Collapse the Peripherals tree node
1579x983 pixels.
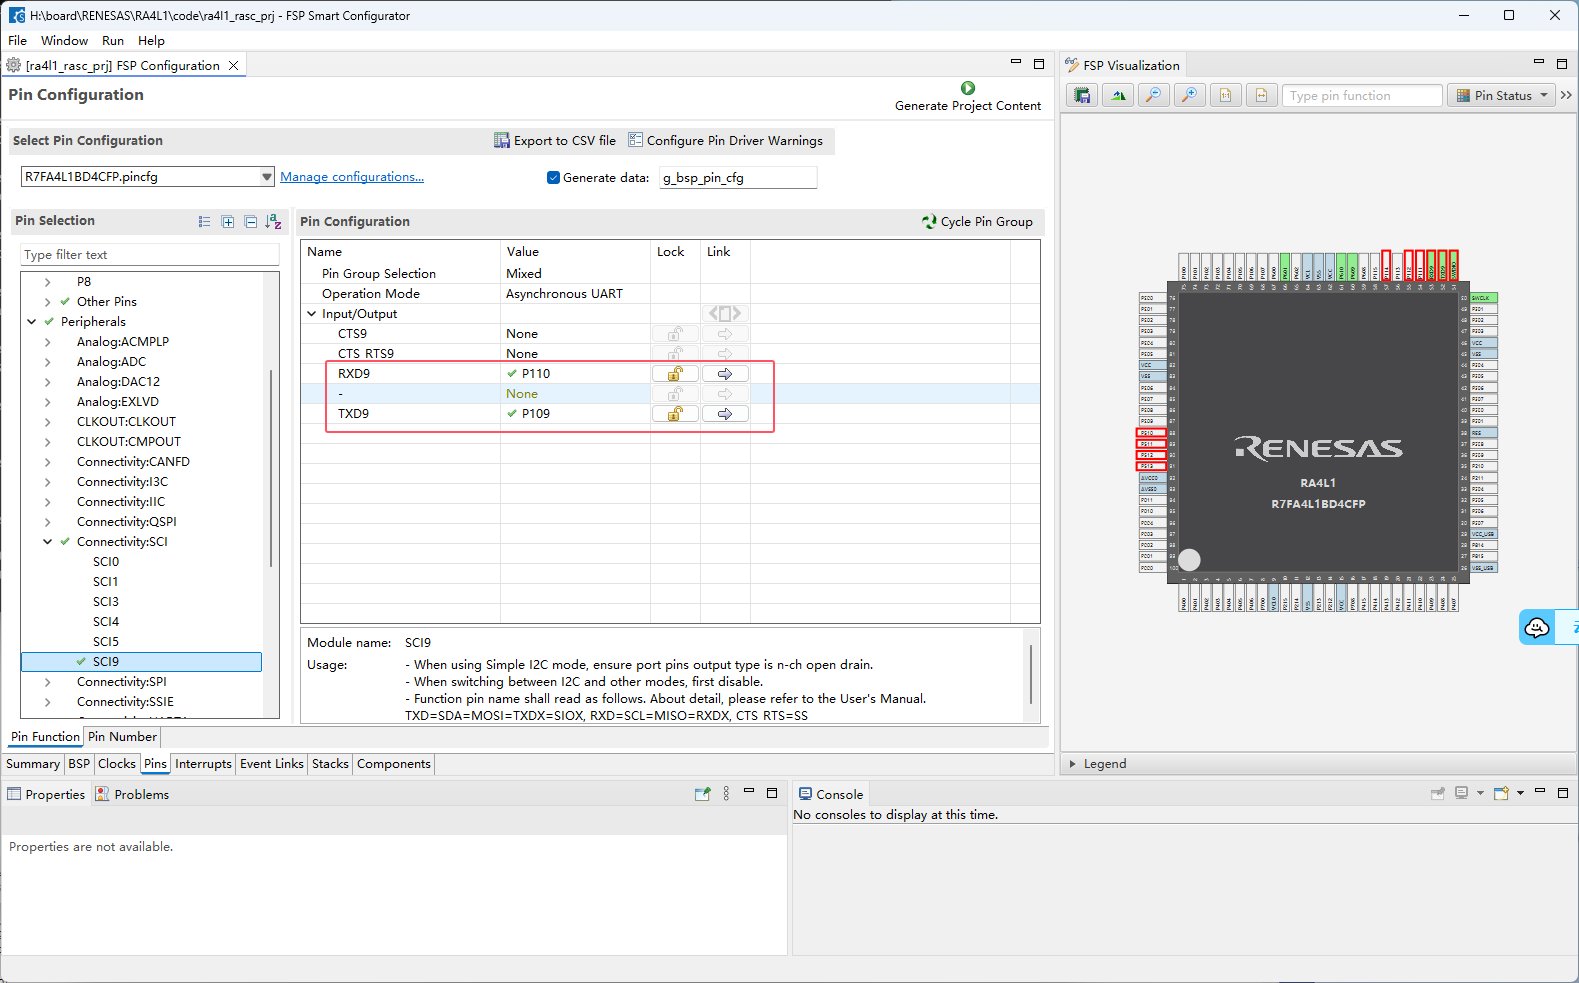31,322
